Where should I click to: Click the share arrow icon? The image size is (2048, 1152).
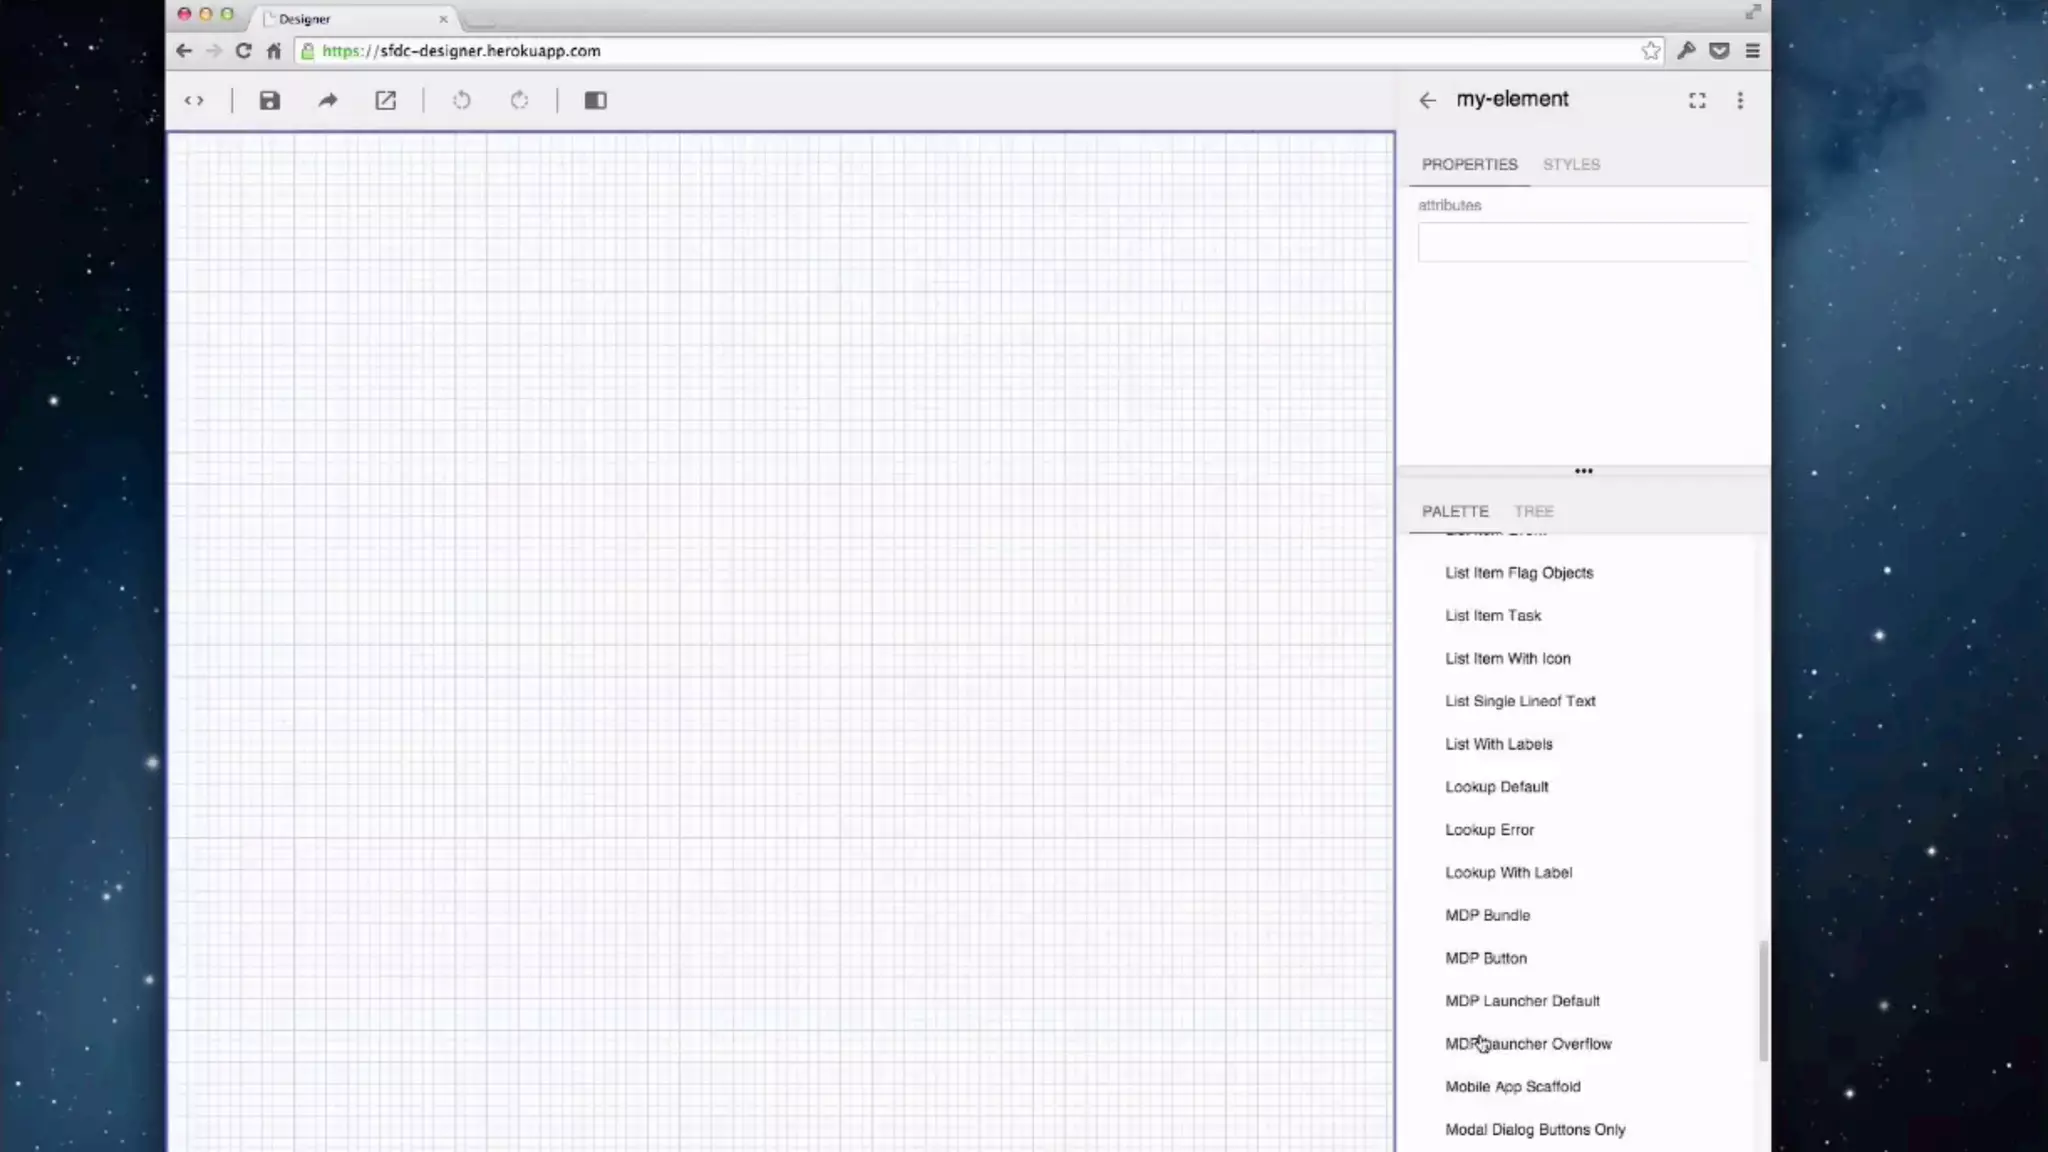tap(328, 100)
